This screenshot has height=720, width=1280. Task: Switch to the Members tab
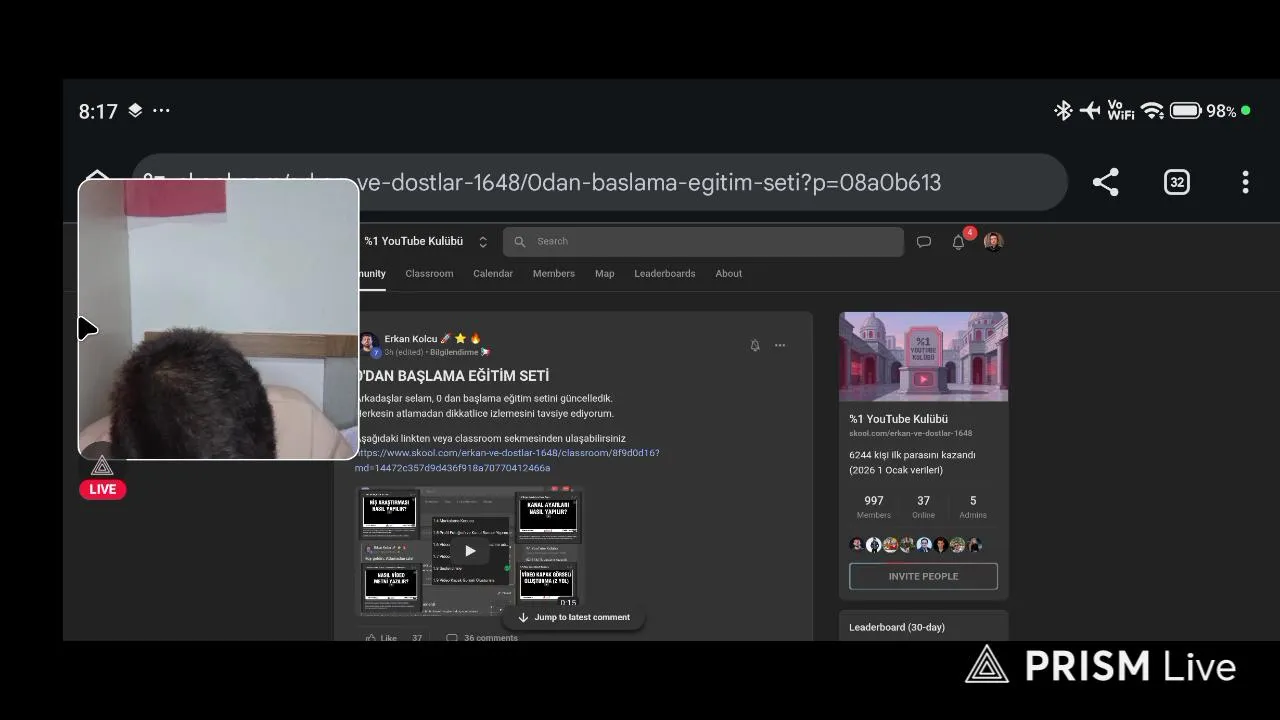tap(554, 273)
